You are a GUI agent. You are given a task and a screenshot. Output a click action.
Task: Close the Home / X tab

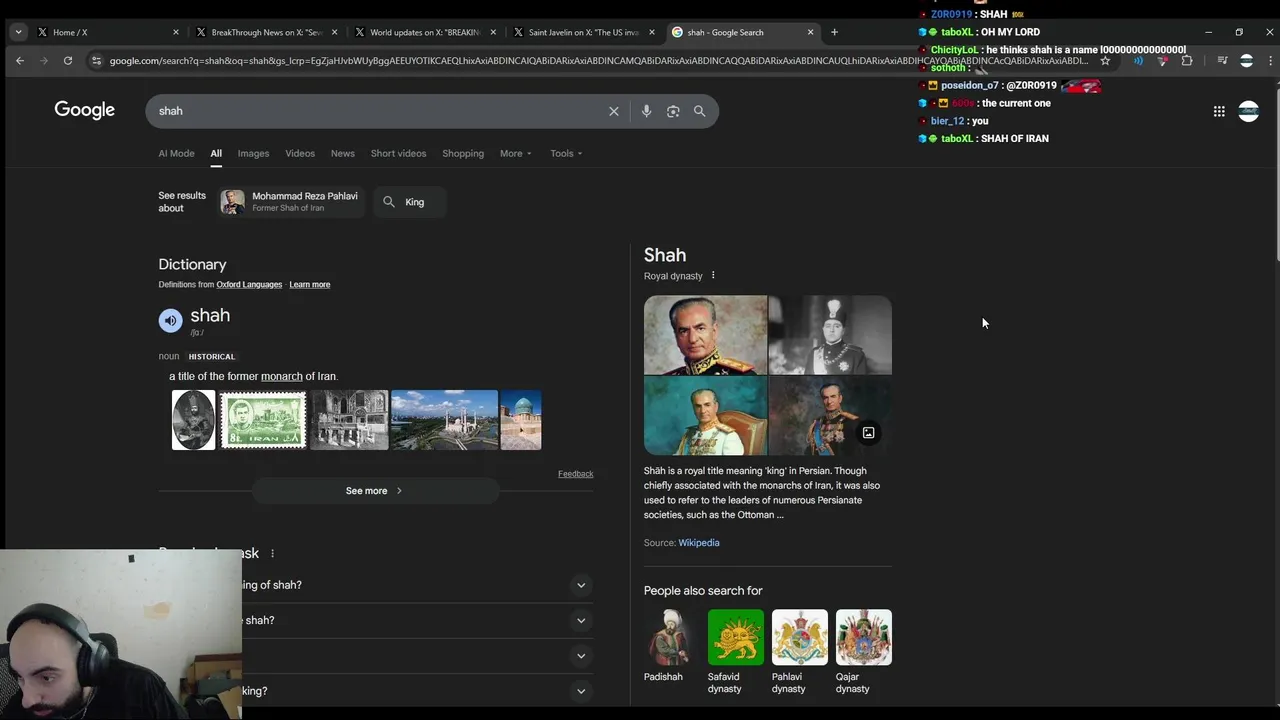point(176,32)
